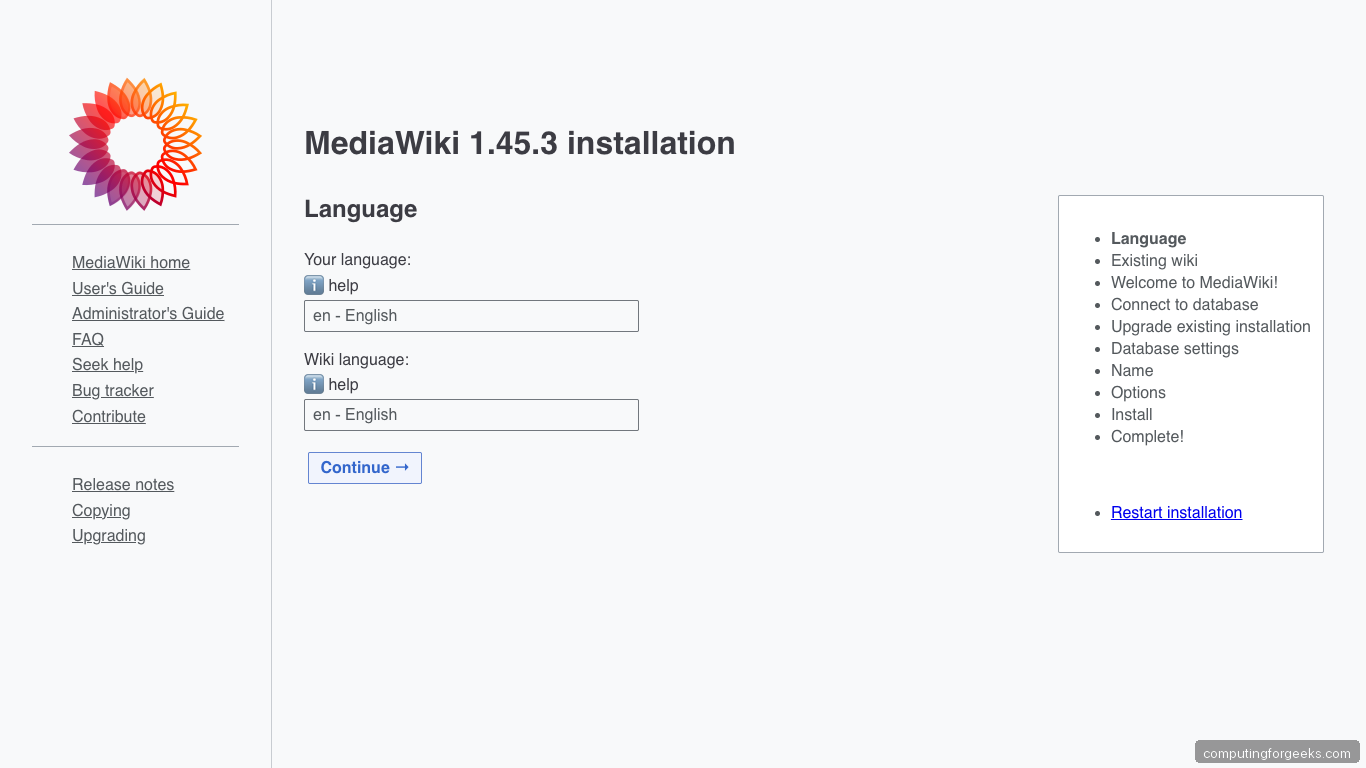Screen dimensions: 1366x768
Task: View the Release notes
Action: point(123,484)
